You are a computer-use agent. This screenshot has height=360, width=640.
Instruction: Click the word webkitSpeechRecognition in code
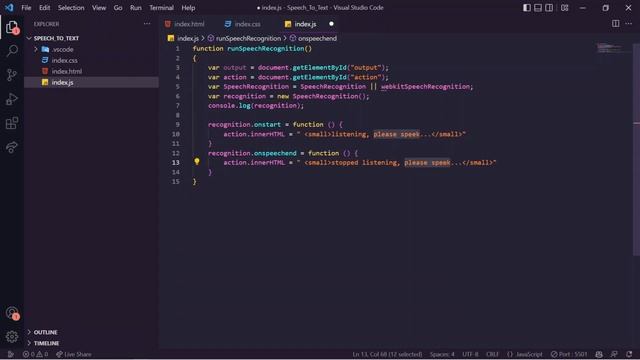tap(425, 87)
